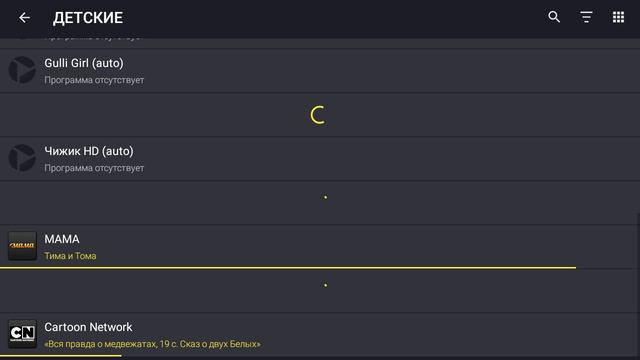This screenshot has width=640, height=360.
Task: Open the filter sort icon
Action: [586, 17]
